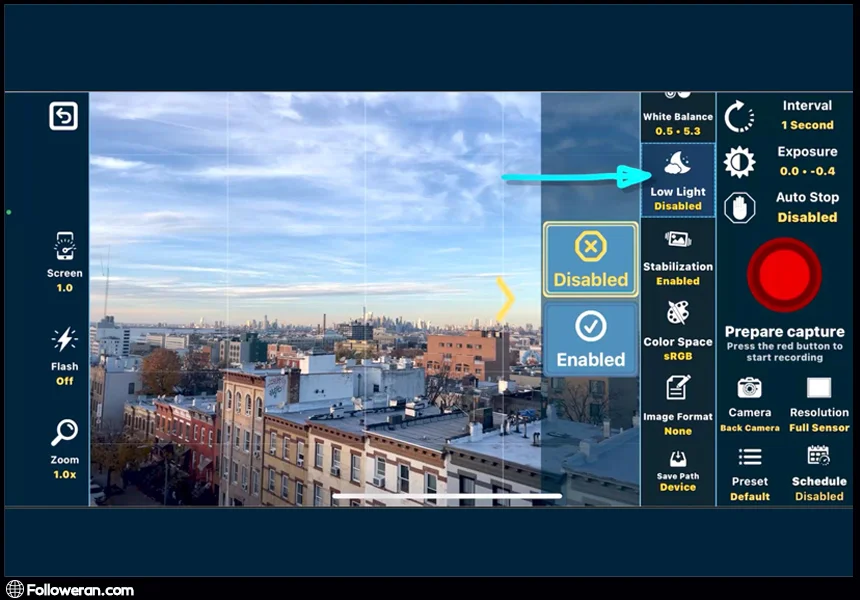Screen dimensions: 860x600
Task: Set the Interval timer value
Action: [x=738, y=116]
